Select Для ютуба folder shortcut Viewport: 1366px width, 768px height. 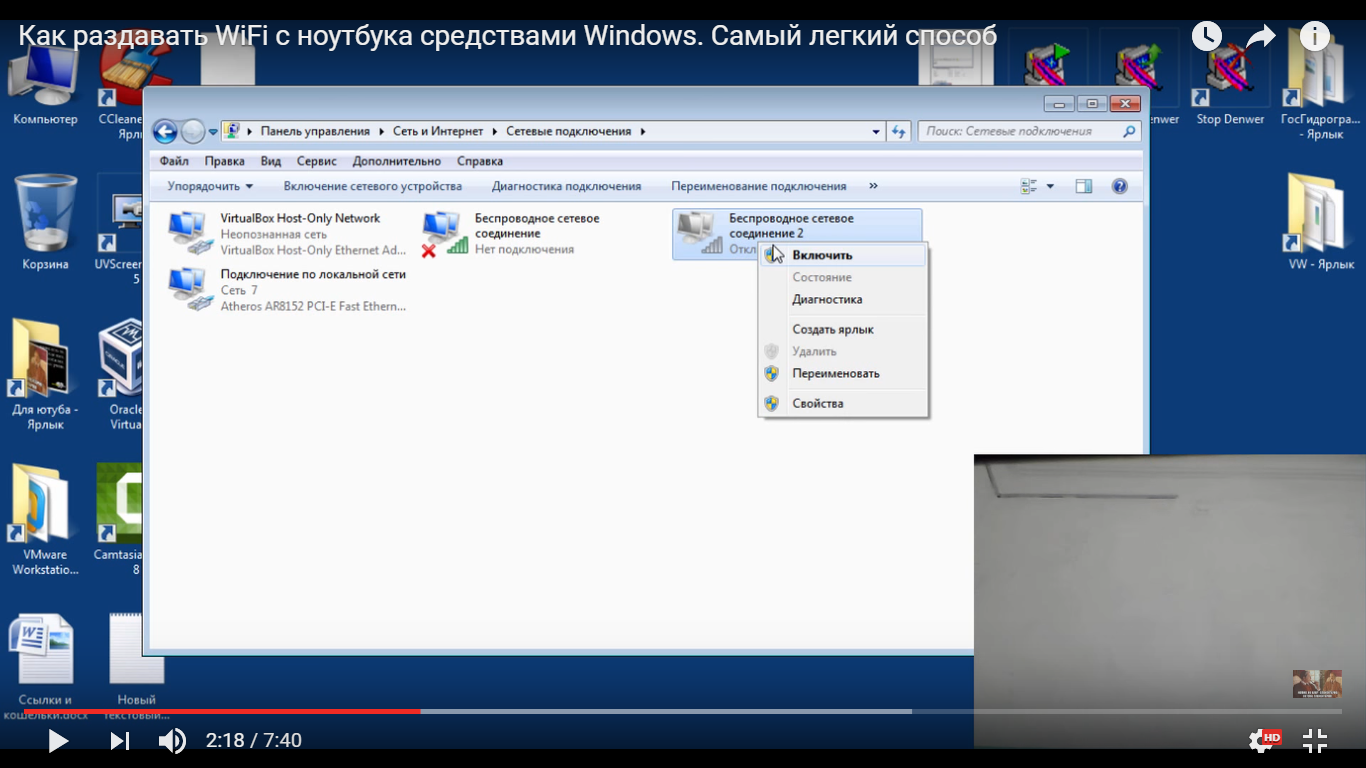(x=45, y=374)
